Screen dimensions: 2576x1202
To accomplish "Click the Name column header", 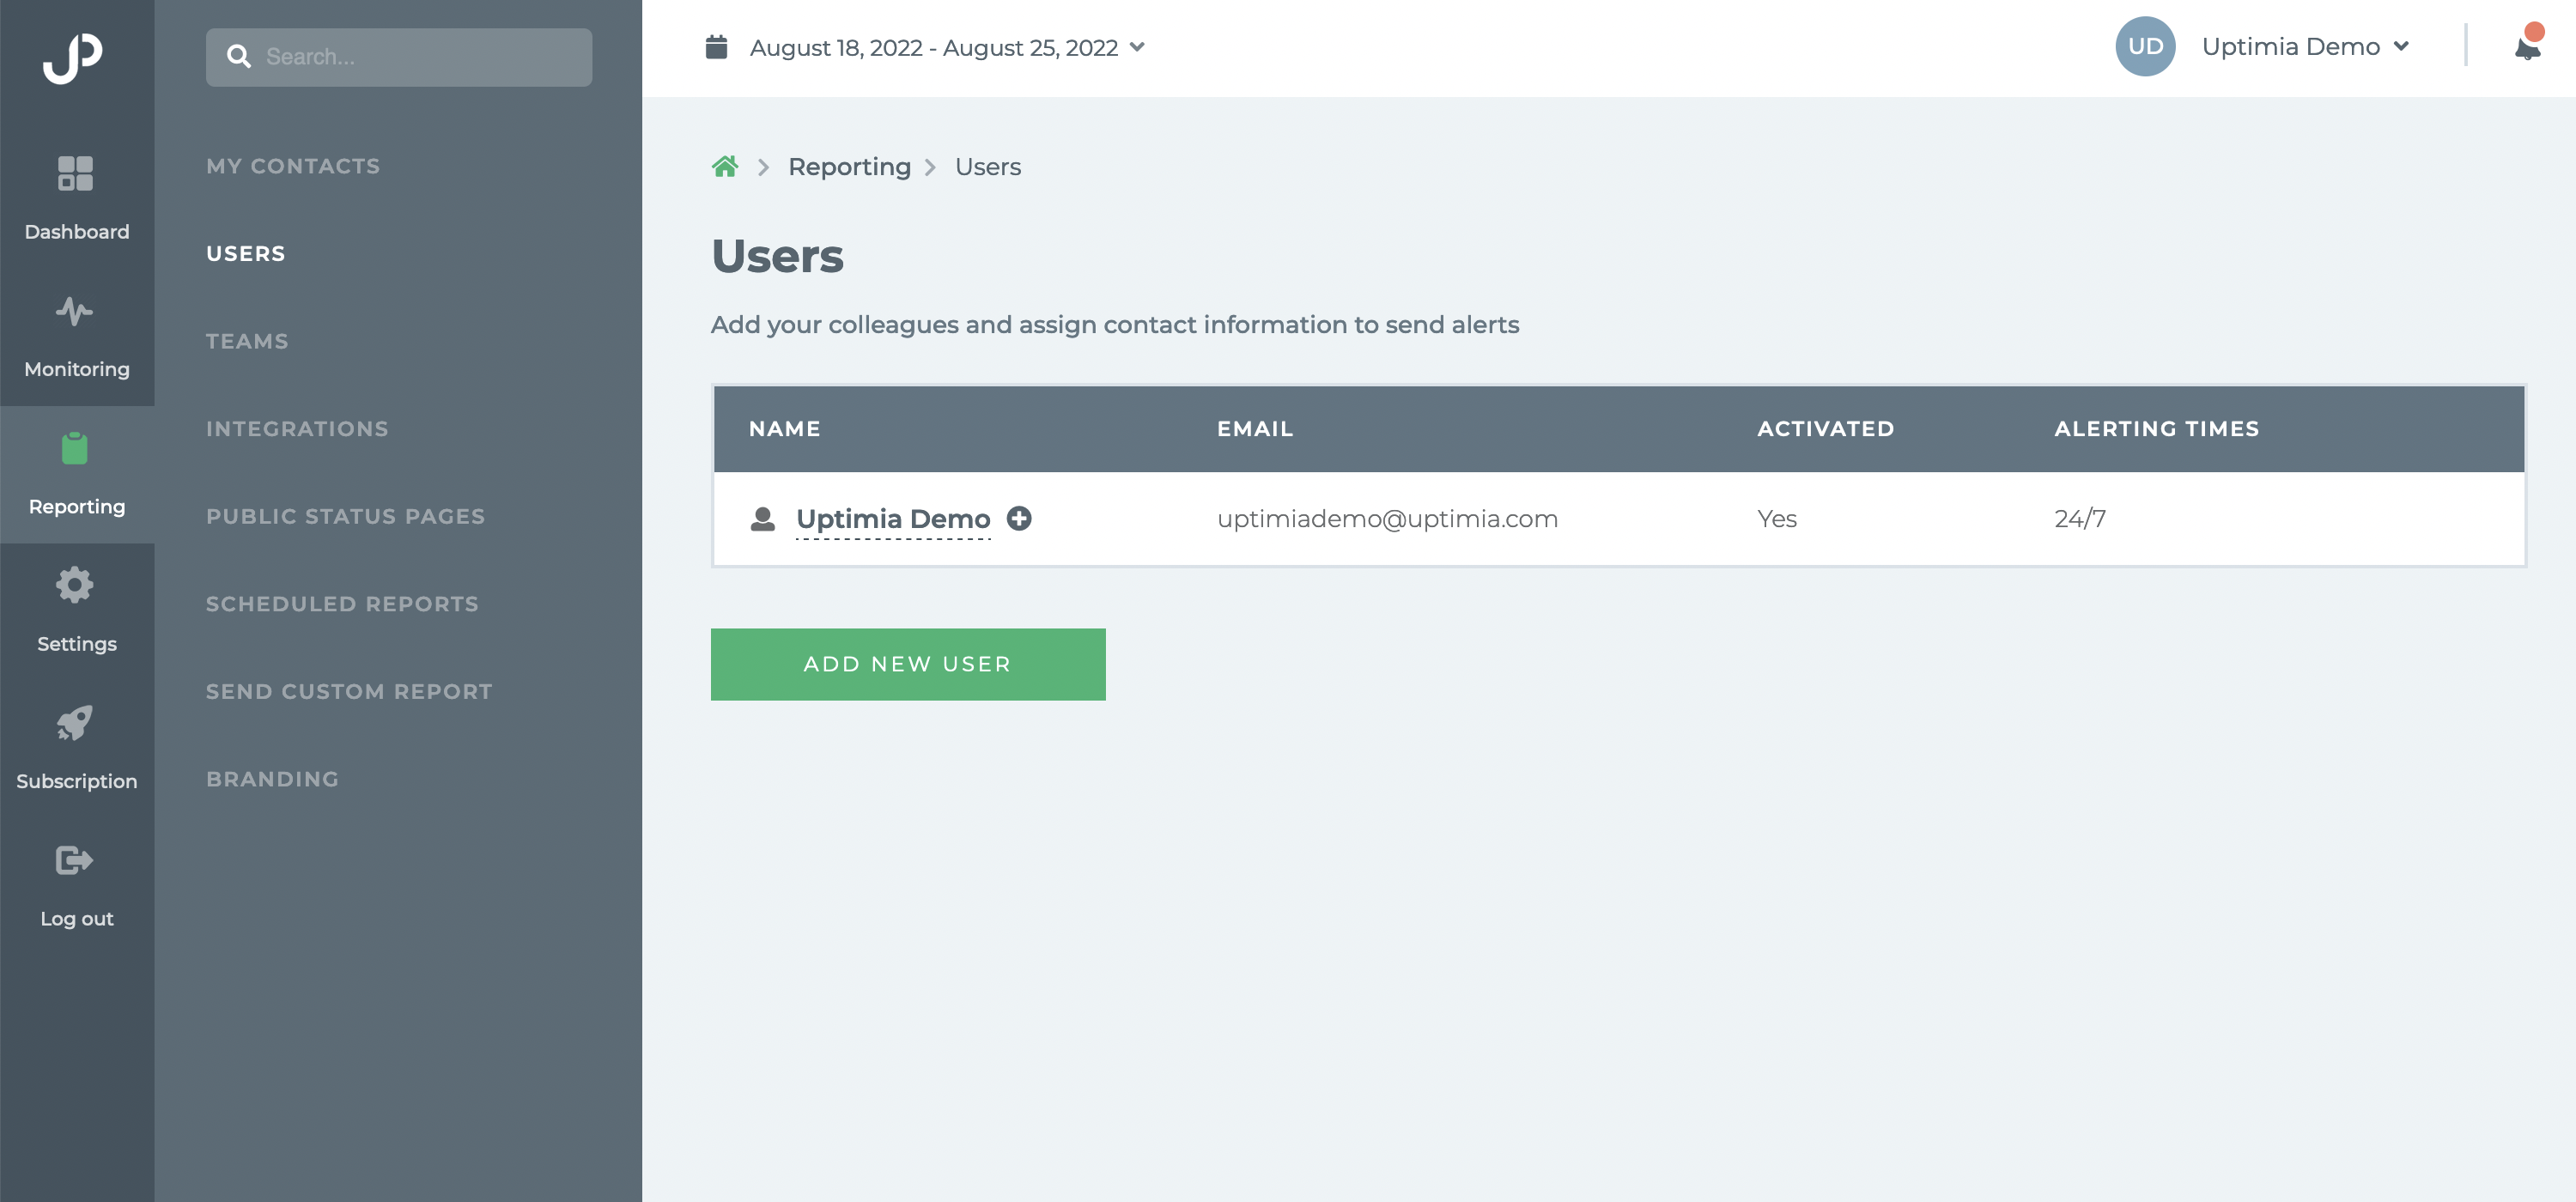I will pos(785,429).
